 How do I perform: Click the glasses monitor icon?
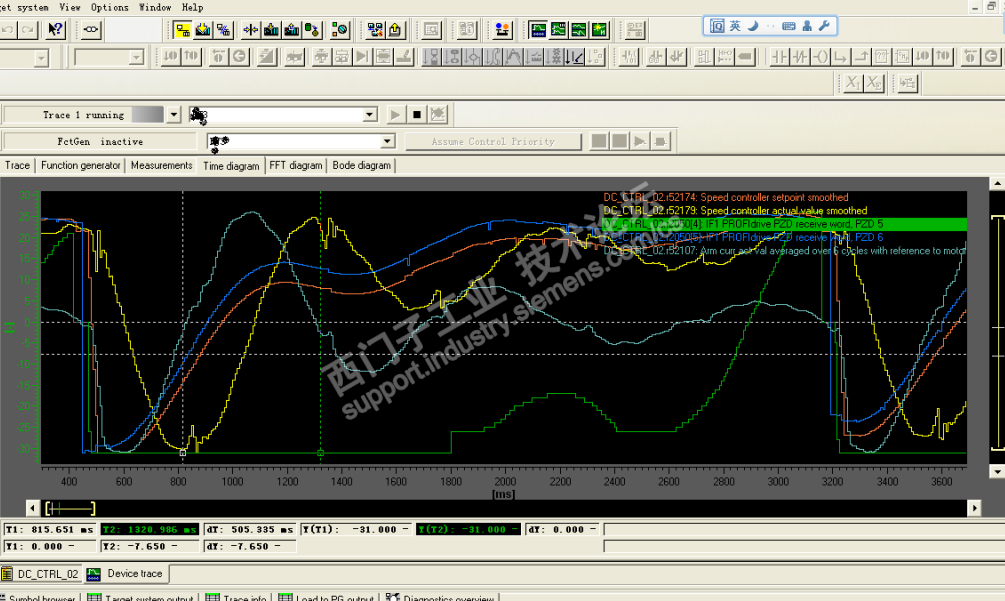click(x=91, y=29)
